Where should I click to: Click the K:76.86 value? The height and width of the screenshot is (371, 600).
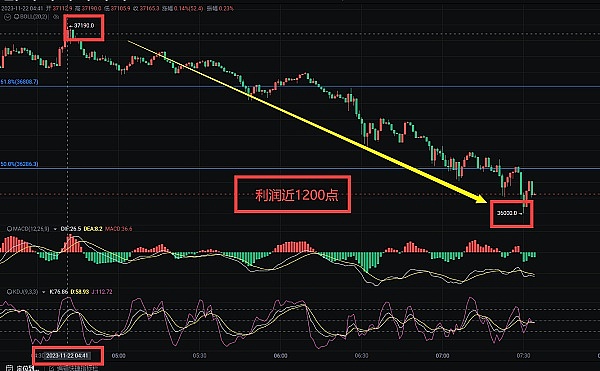(59, 292)
